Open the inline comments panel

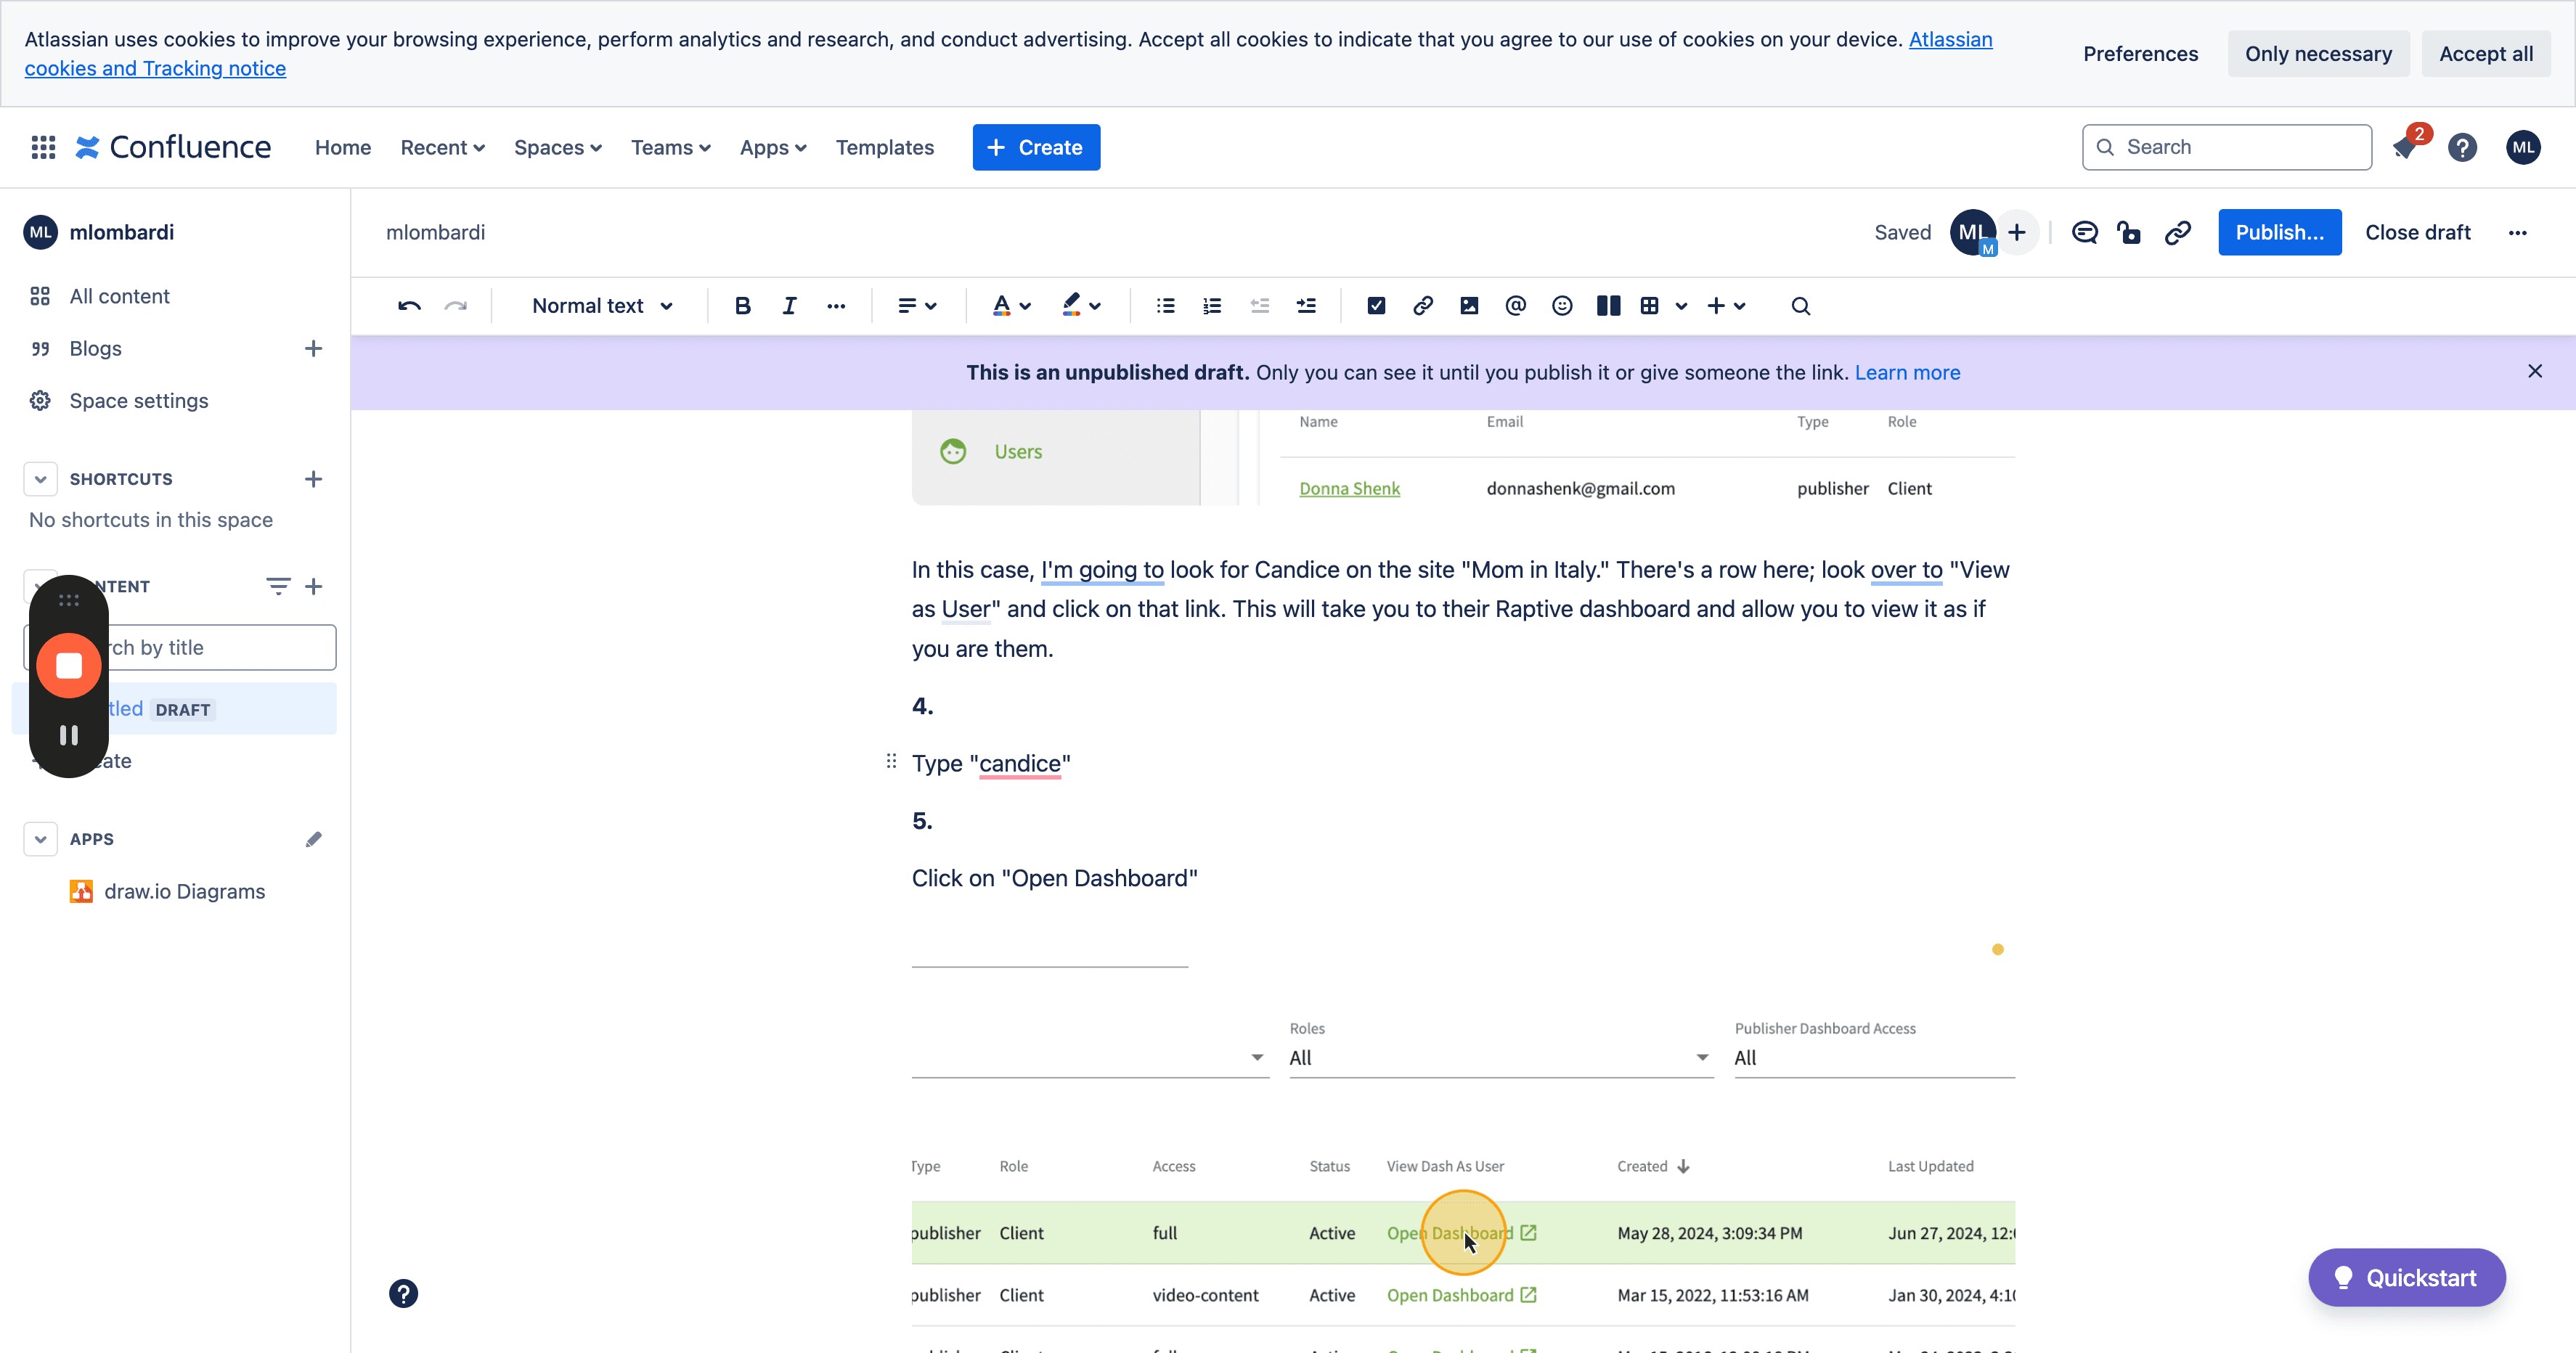pyautogui.click(x=2084, y=233)
